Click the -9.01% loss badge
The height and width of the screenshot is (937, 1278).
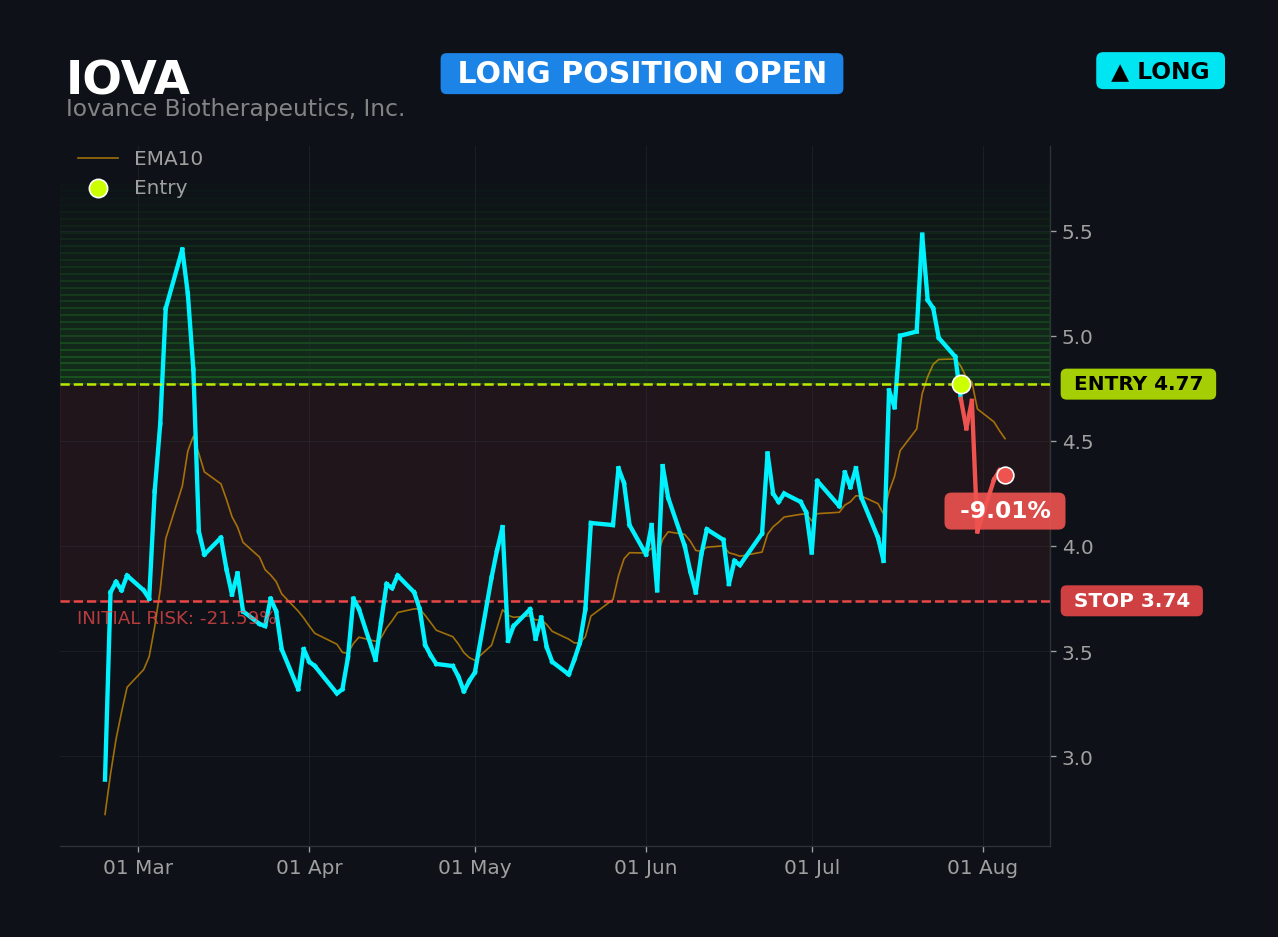pos(1005,511)
